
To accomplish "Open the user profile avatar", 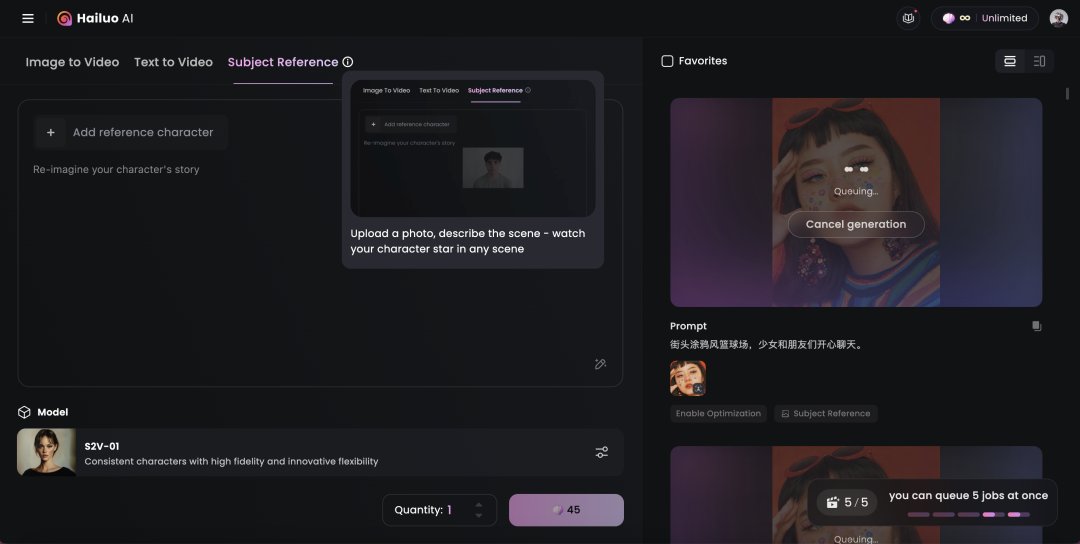I will coord(1059,19).
